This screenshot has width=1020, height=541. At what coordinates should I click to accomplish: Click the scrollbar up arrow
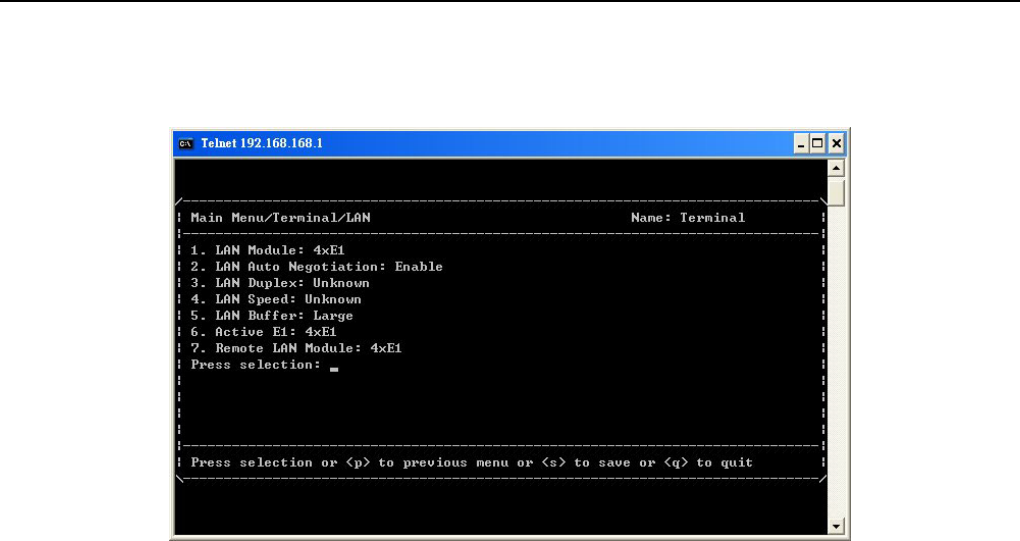tap(837, 167)
